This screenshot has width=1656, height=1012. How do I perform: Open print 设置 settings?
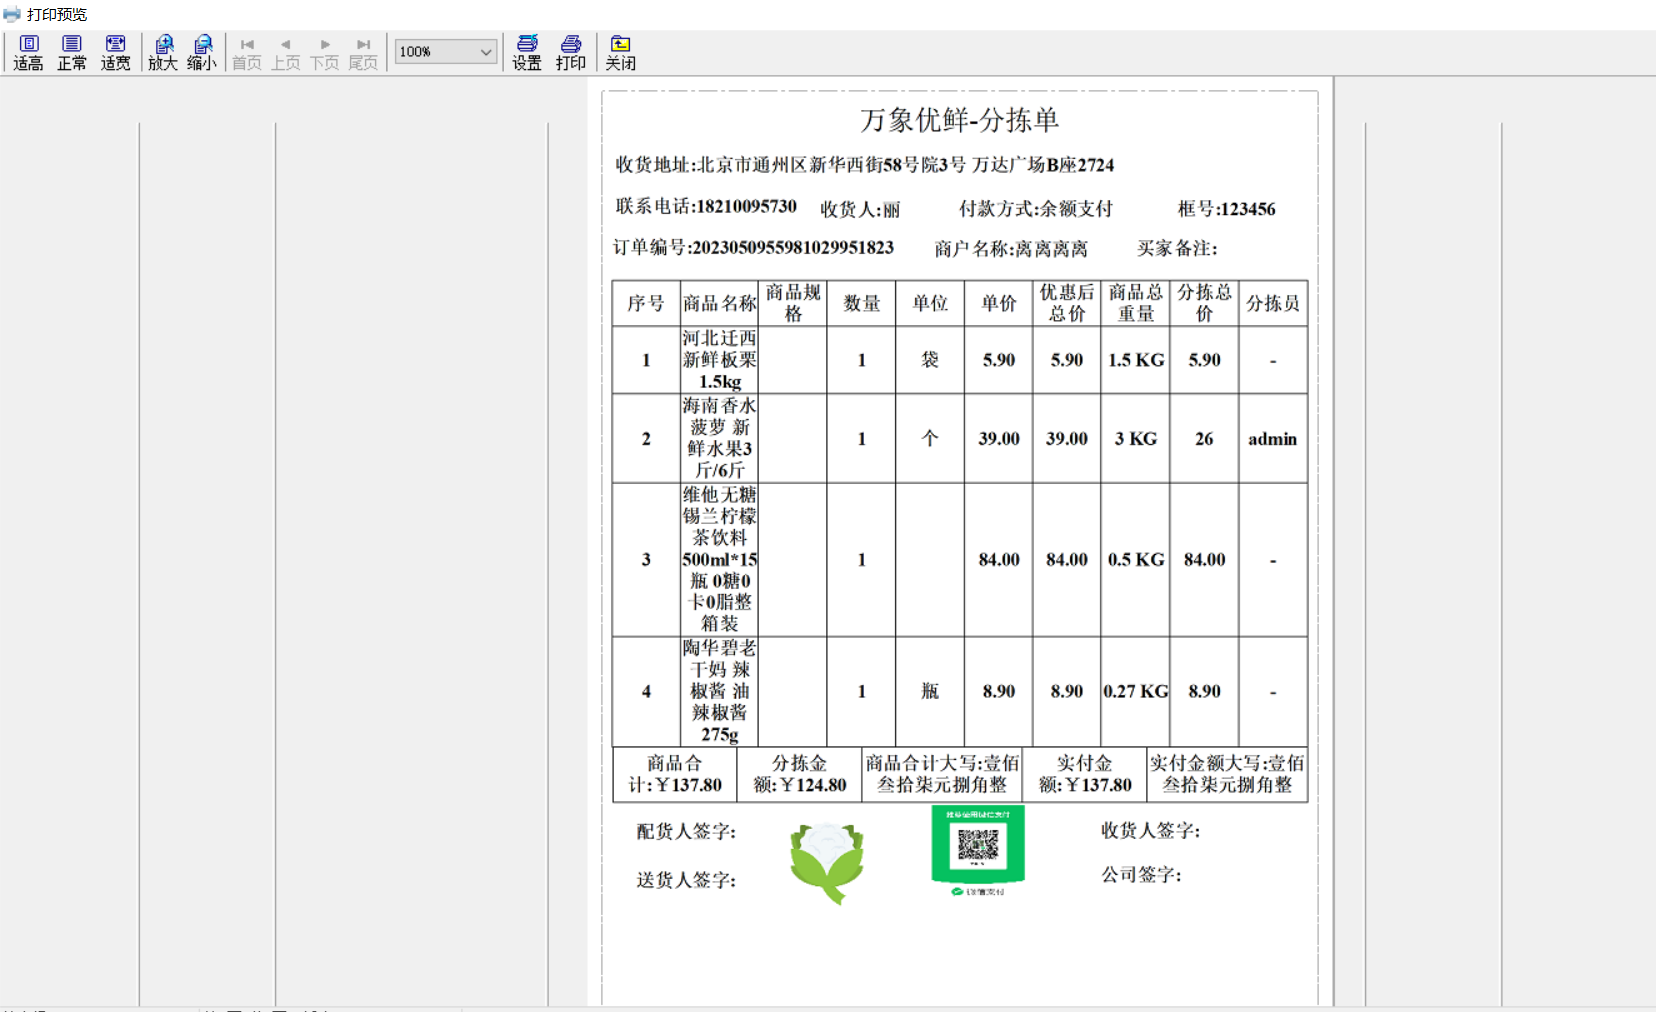pyautogui.click(x=527, y=52)
